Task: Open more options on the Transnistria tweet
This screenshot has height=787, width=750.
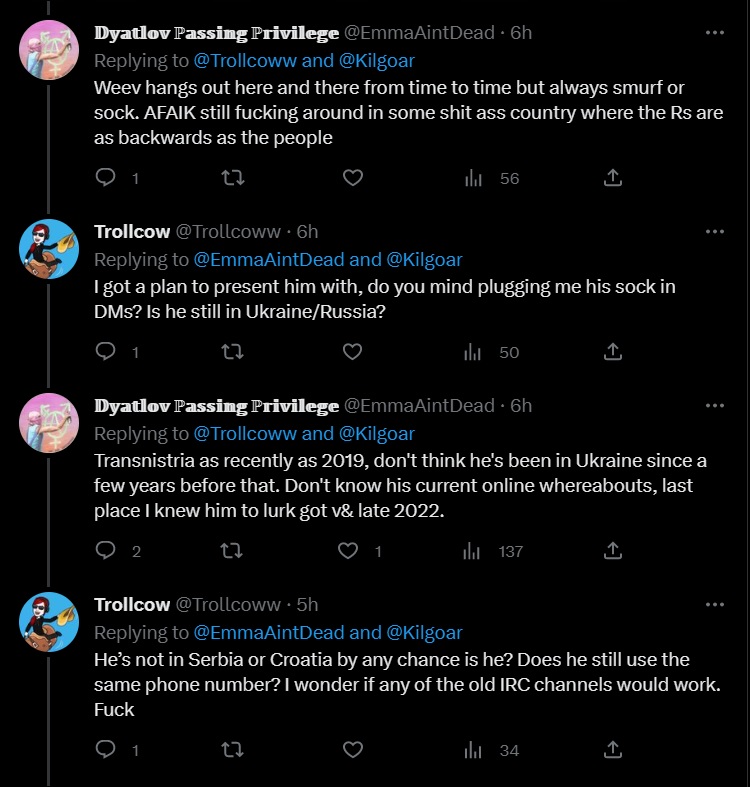Action: [714, 405]
